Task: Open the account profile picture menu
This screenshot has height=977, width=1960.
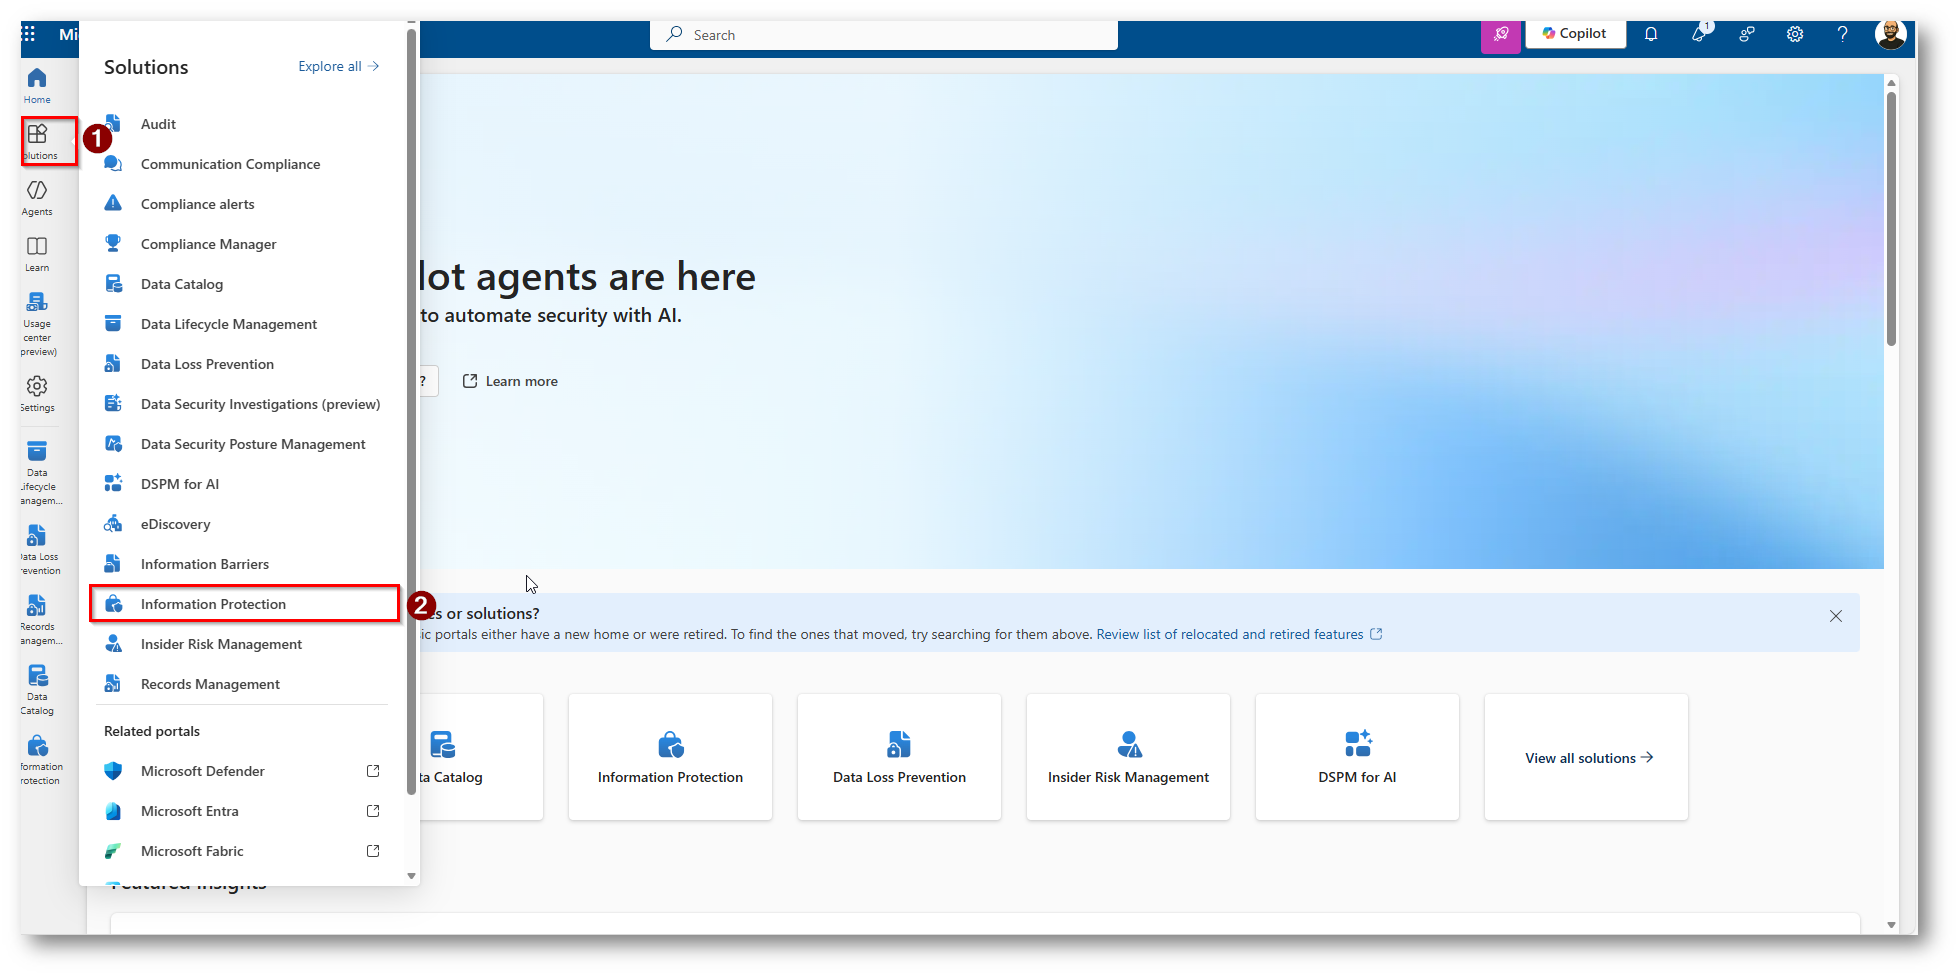Action: coord(1890,34)
